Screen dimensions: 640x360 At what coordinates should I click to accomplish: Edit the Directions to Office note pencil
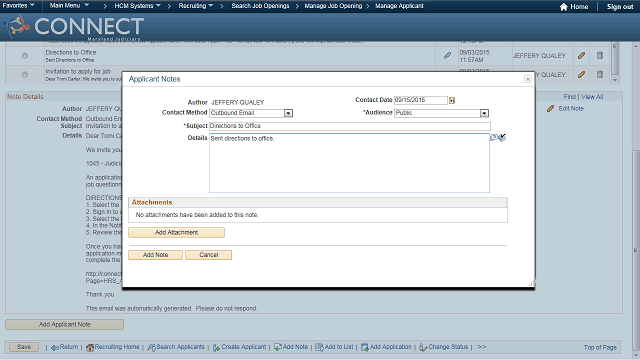pos(582,56)
